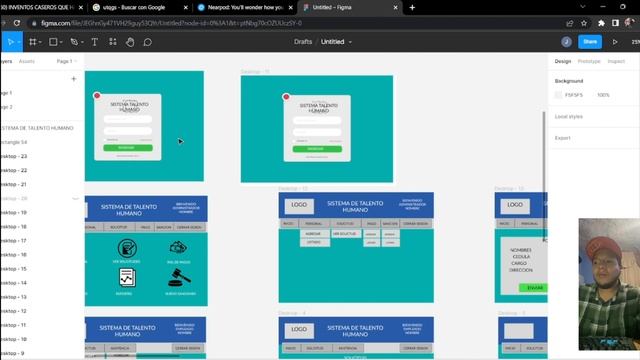Open the user avatar in toolbar
Viewport: 640px width, 360px height.
point(566,42)
